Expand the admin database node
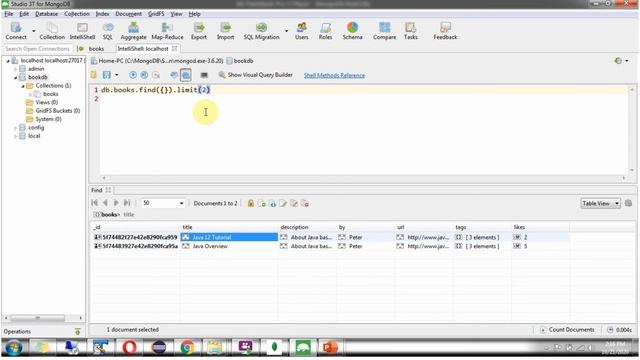The image size is (640, 360). pyautogui.click(x=16, y=69)
